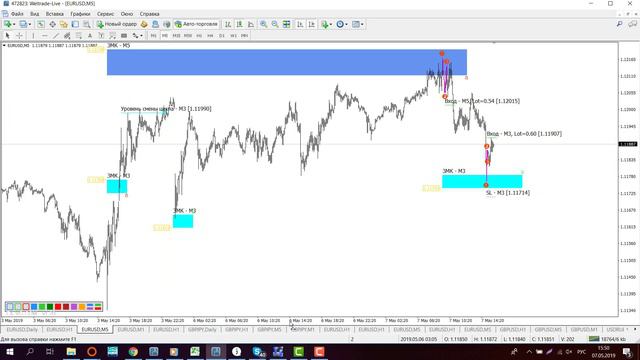Zoom out on the chart
The image size is (640, 360).
[275, 24]
